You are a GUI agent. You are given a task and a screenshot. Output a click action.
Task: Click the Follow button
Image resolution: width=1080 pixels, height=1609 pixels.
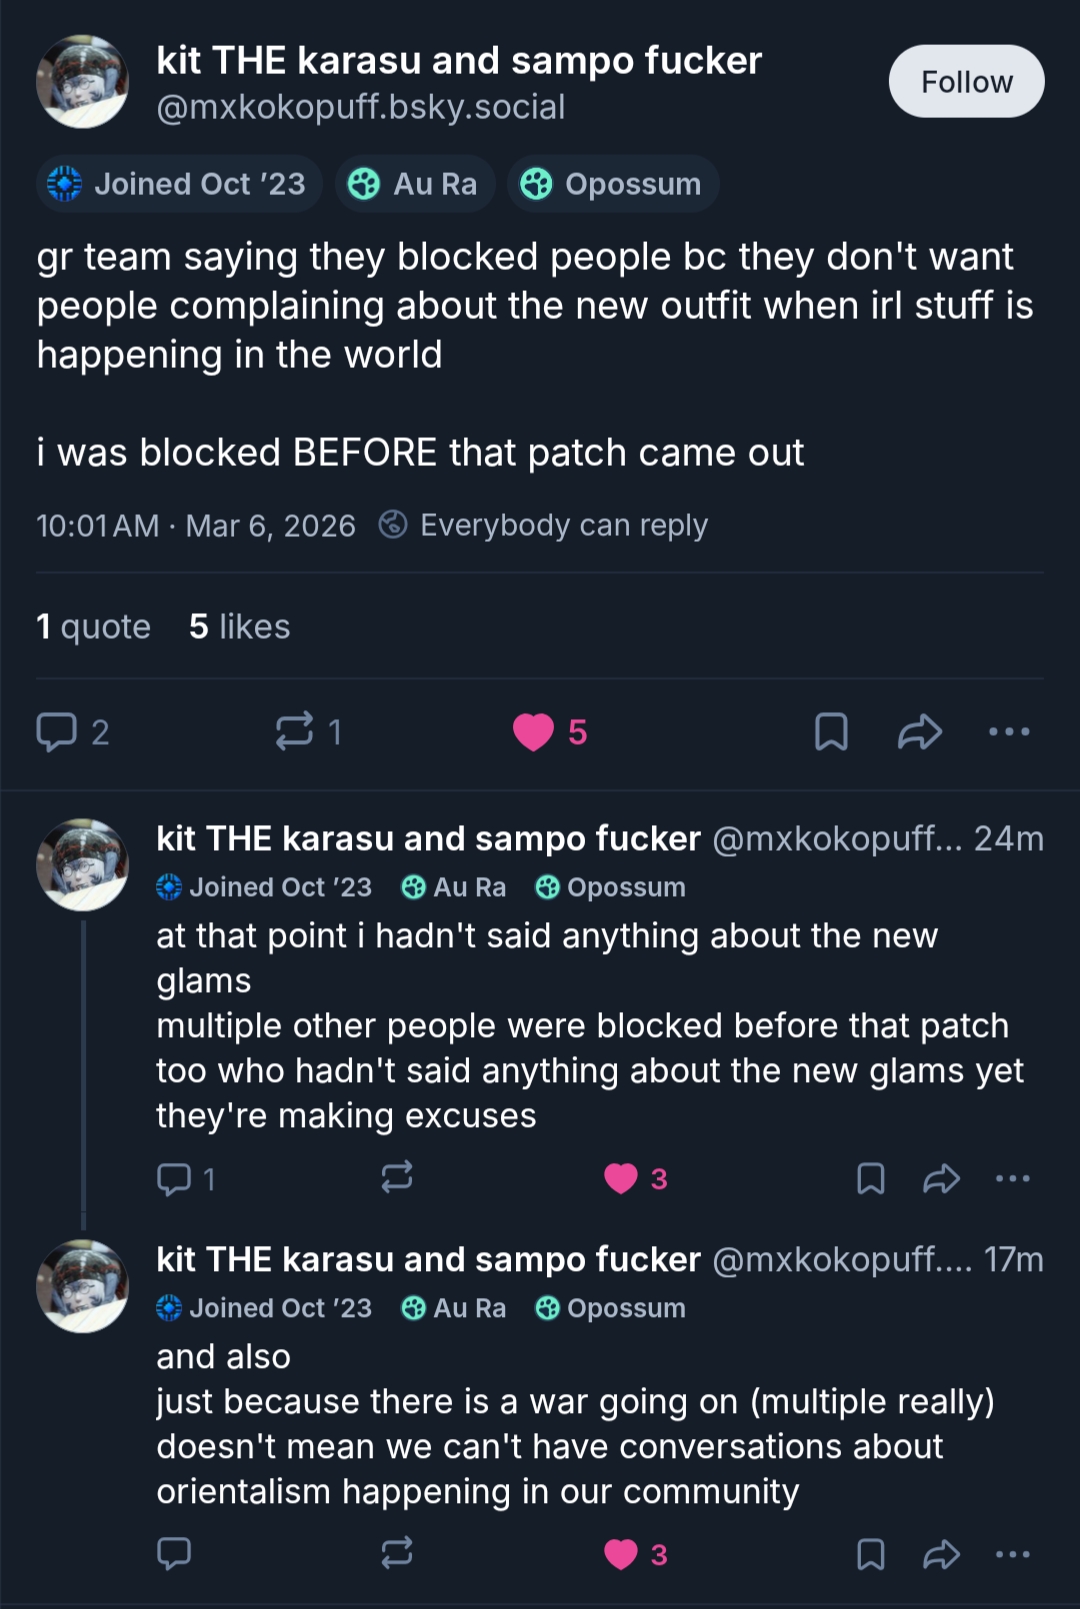966,81
